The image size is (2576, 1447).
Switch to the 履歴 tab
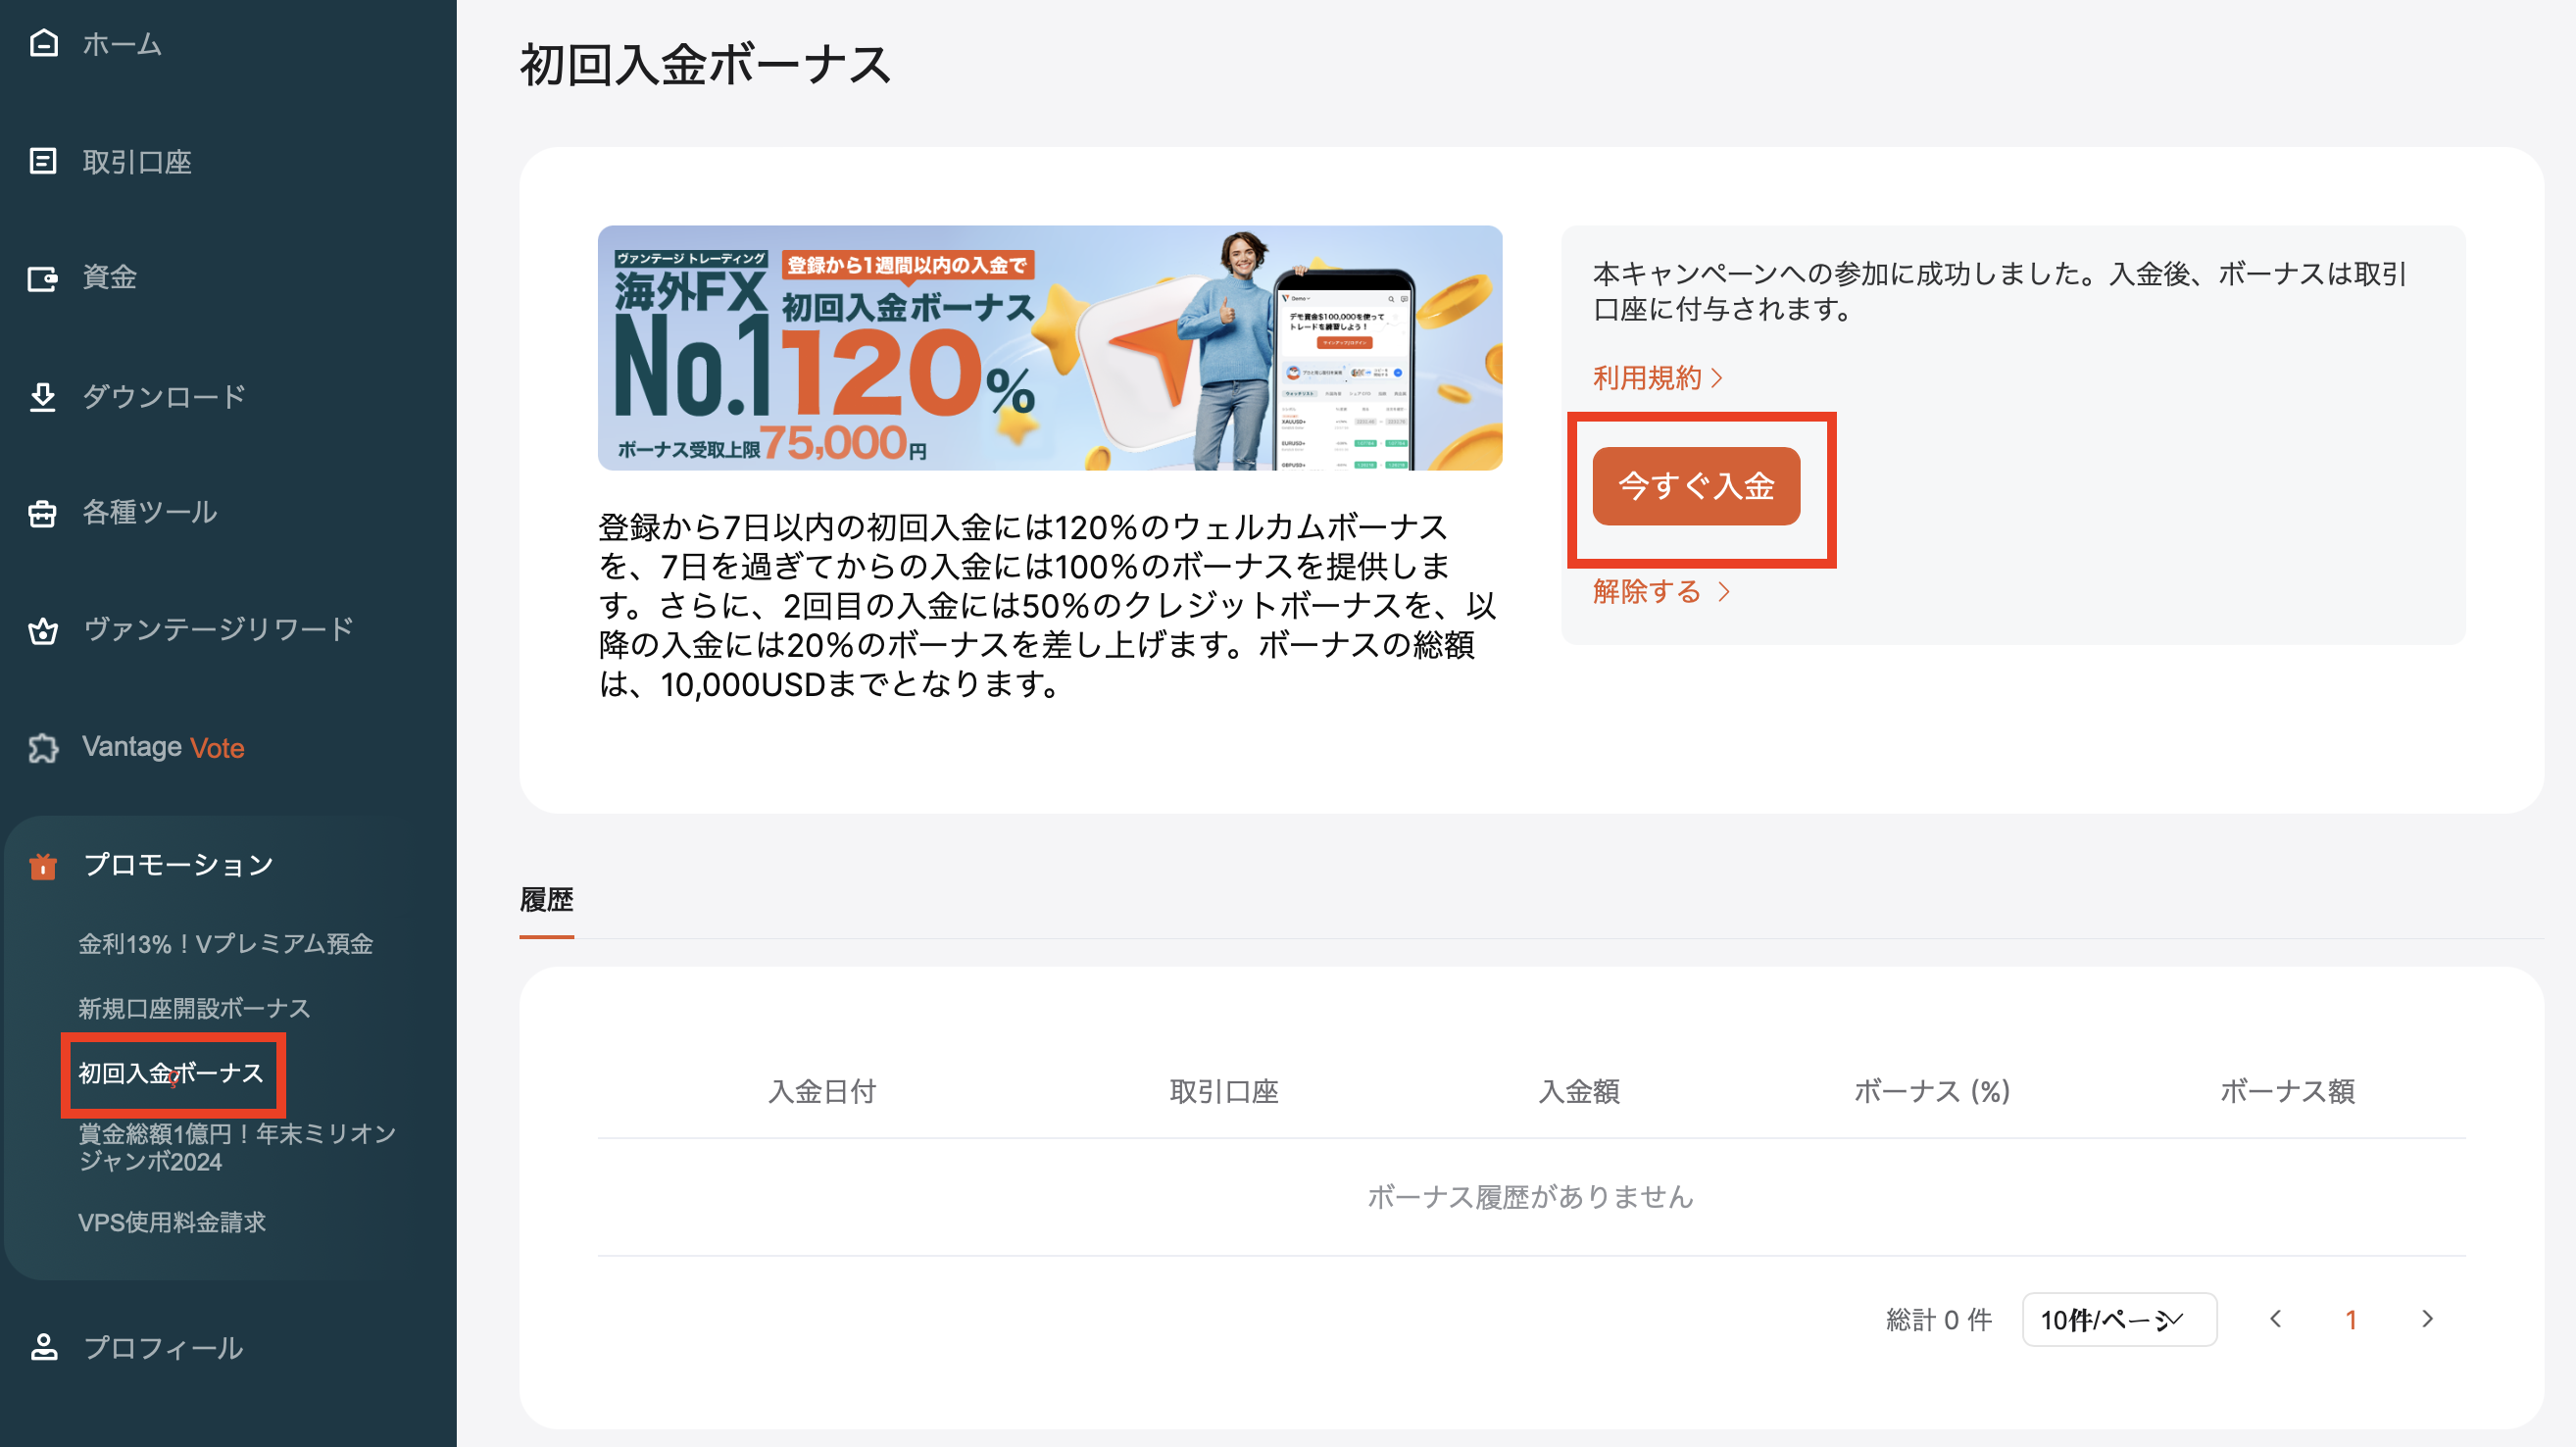(546, 900)
